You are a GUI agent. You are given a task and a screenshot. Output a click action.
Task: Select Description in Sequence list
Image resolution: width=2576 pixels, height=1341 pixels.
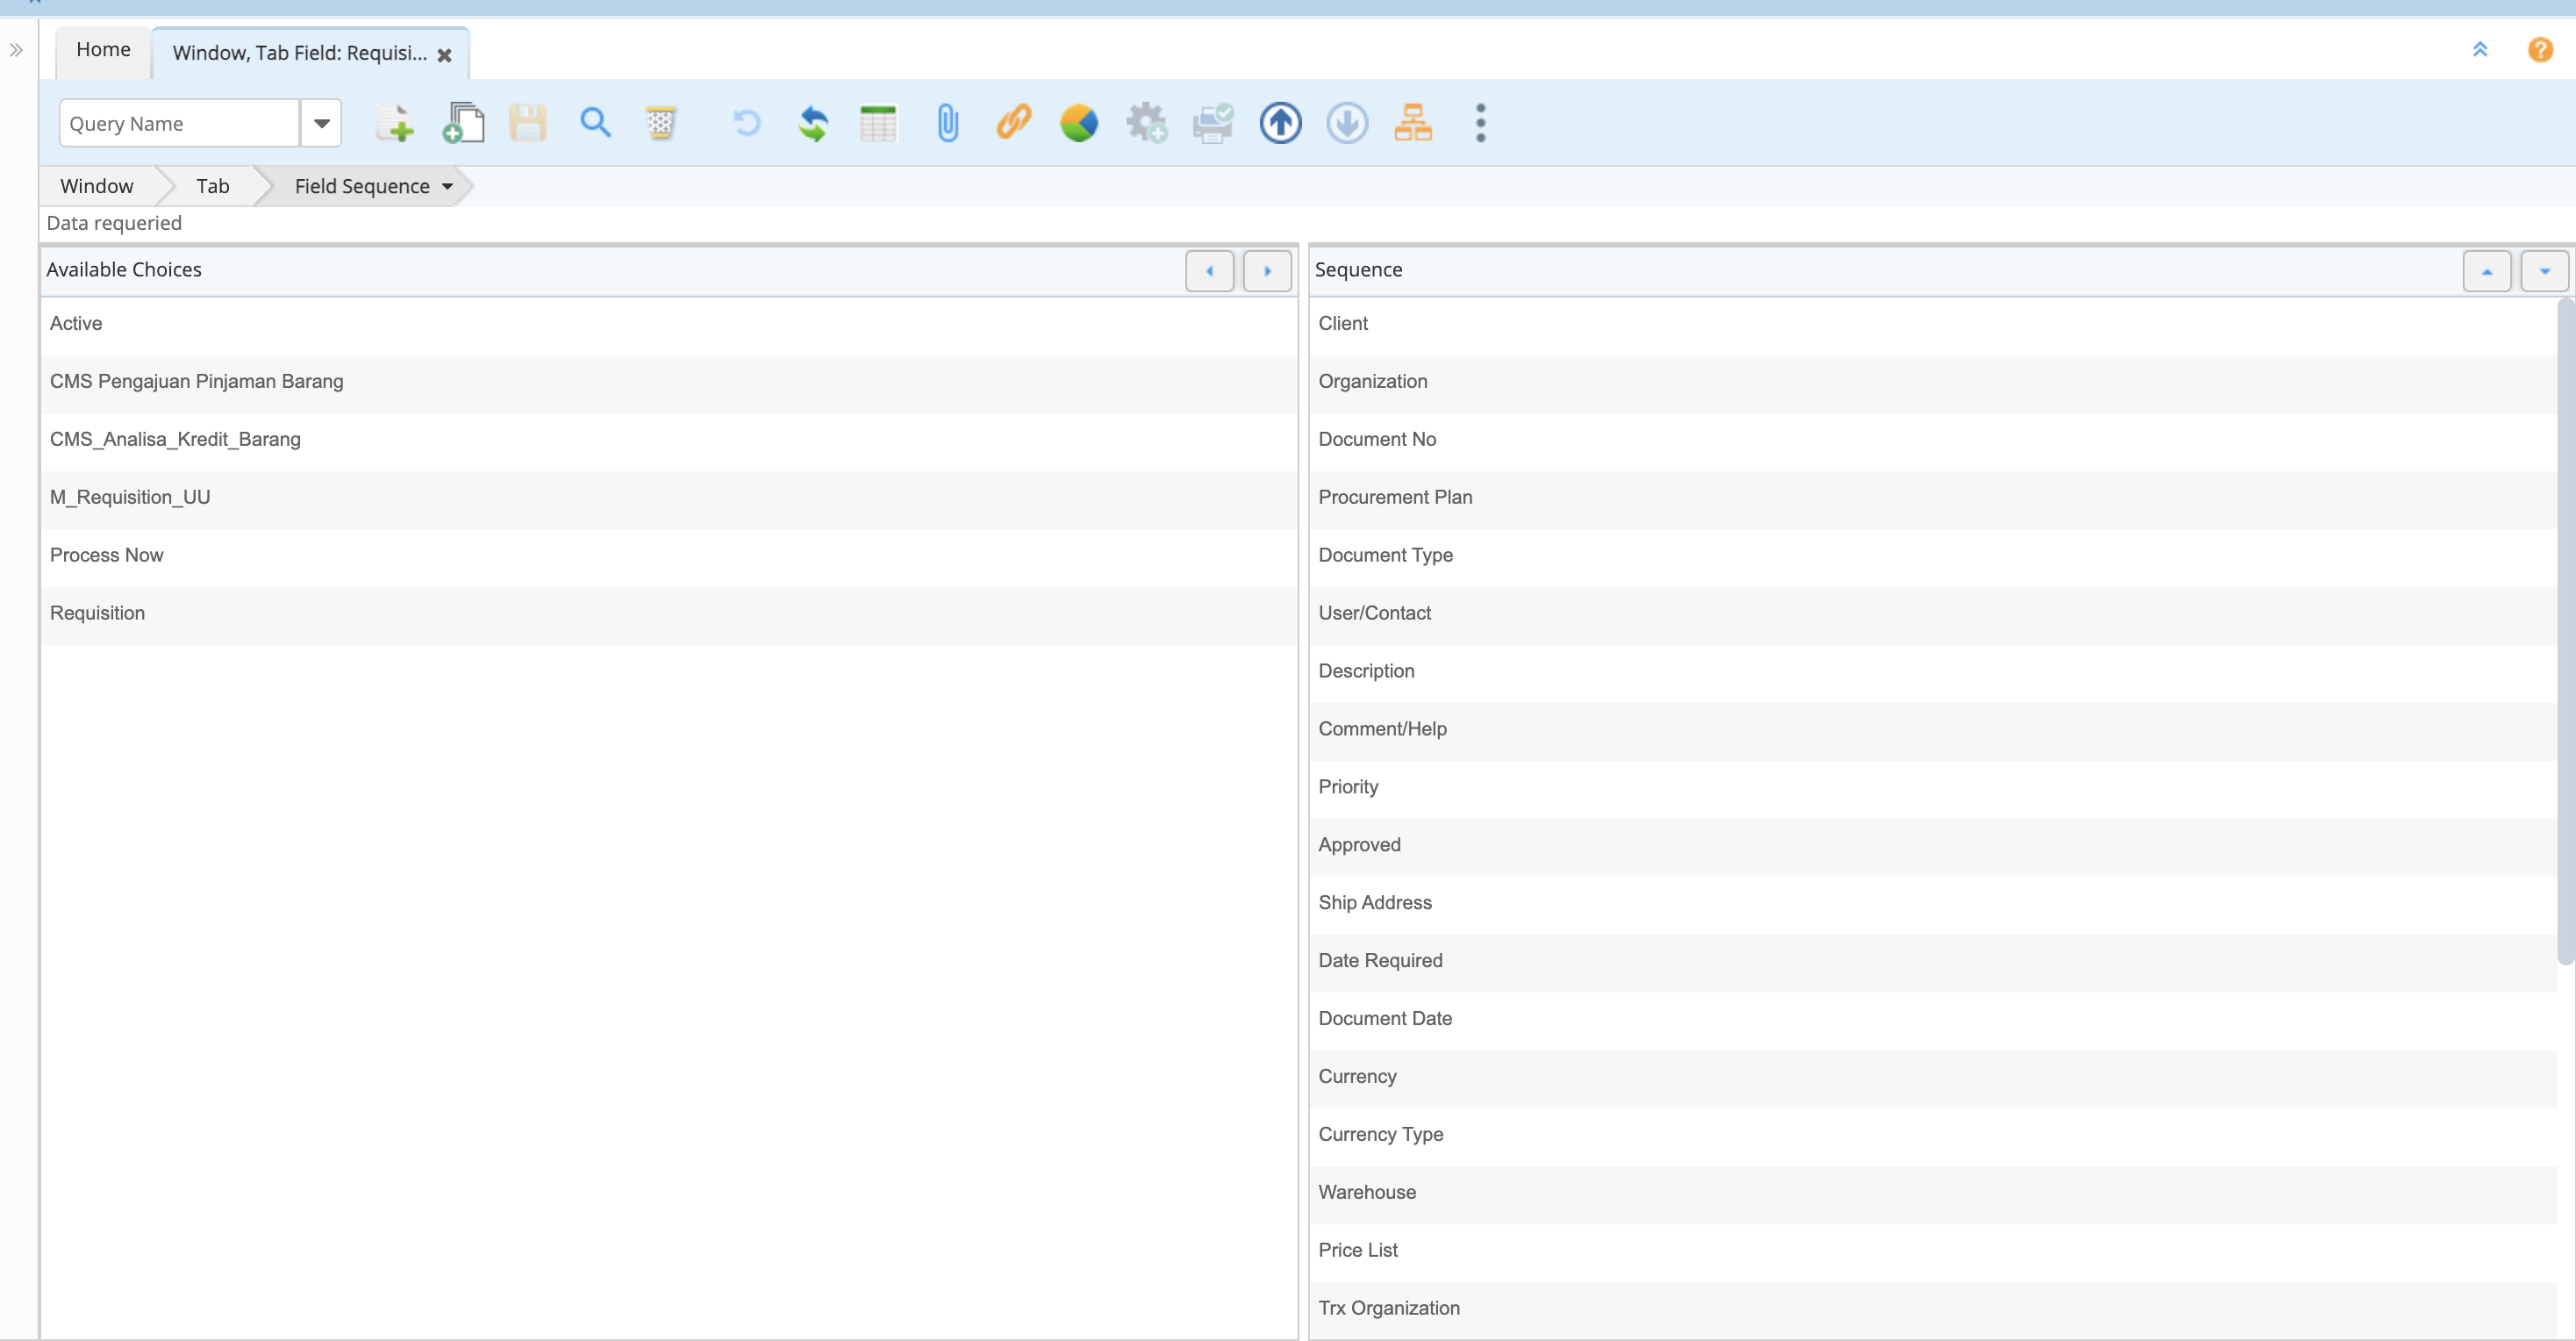pyautogui.click(x=1933, y=672)
